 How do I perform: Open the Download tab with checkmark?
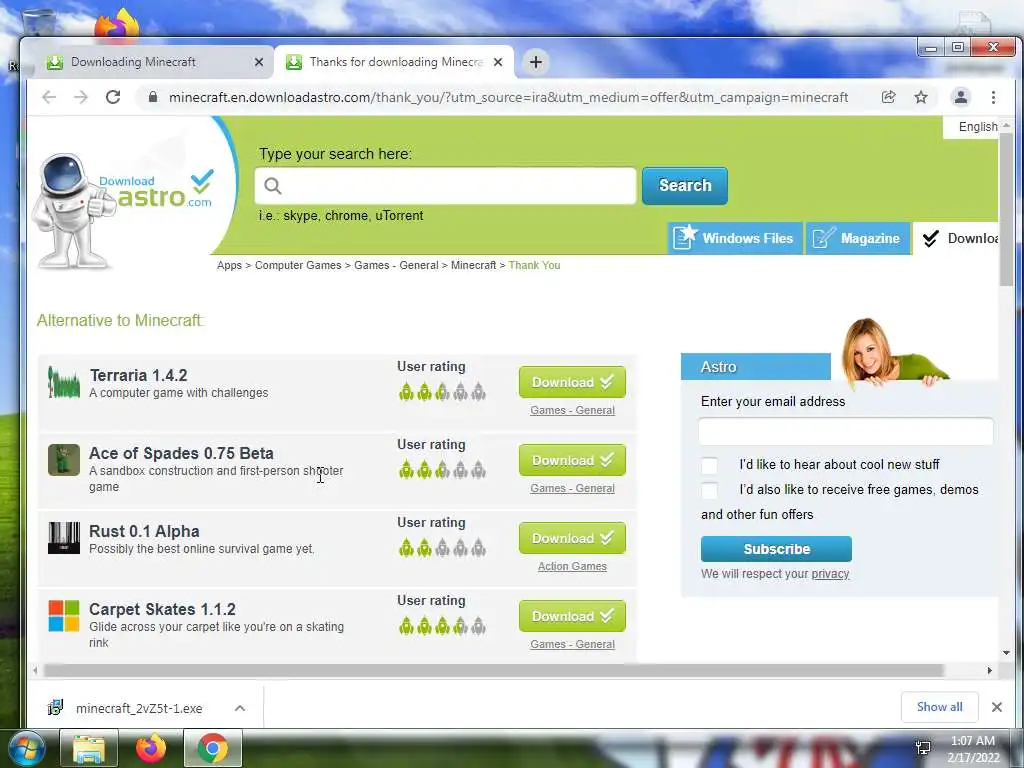(957, 238)
